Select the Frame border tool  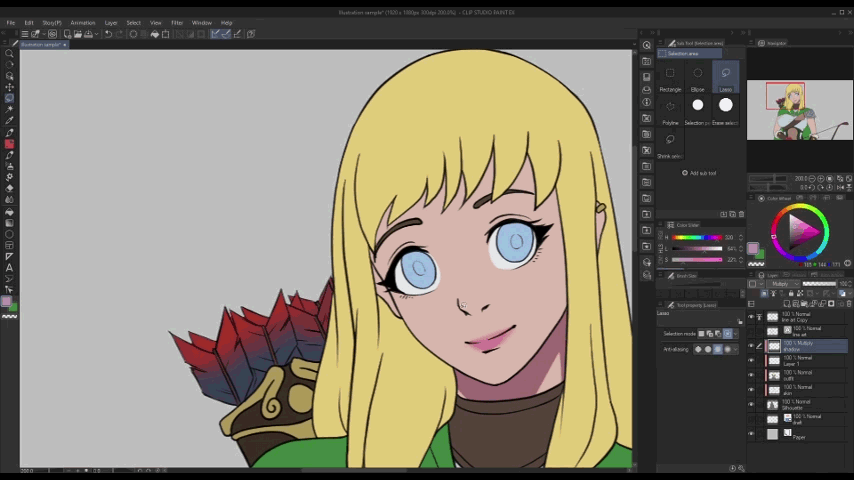(9, 245)
